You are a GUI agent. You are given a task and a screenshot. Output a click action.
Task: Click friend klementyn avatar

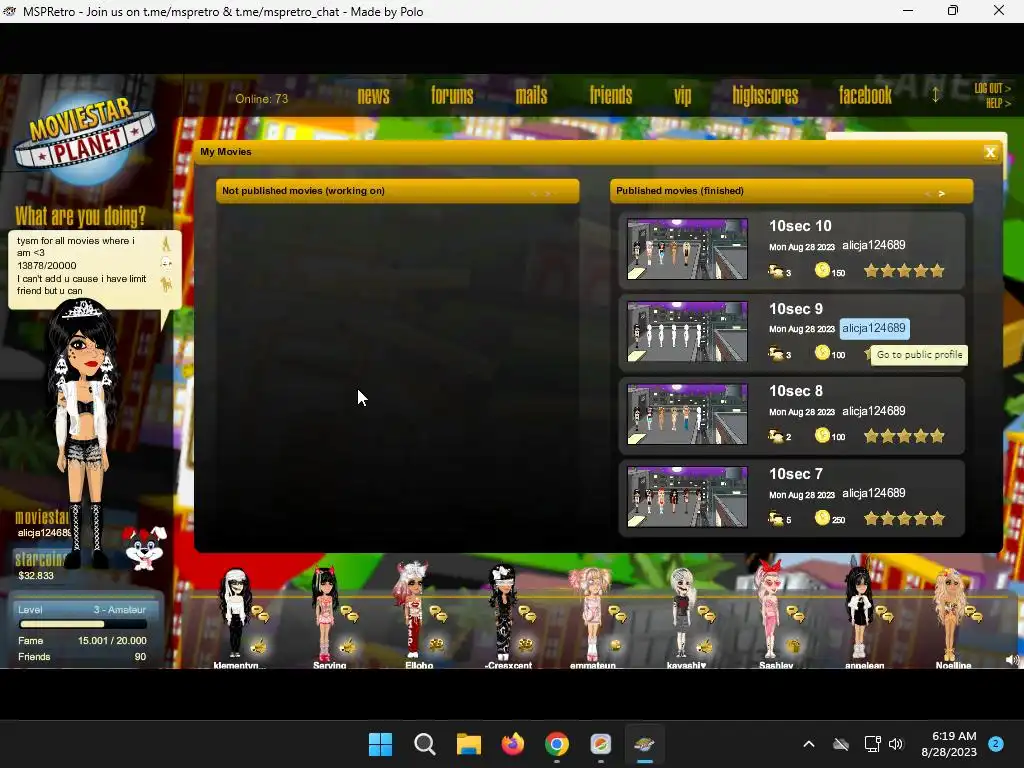(x=235, y=613)
